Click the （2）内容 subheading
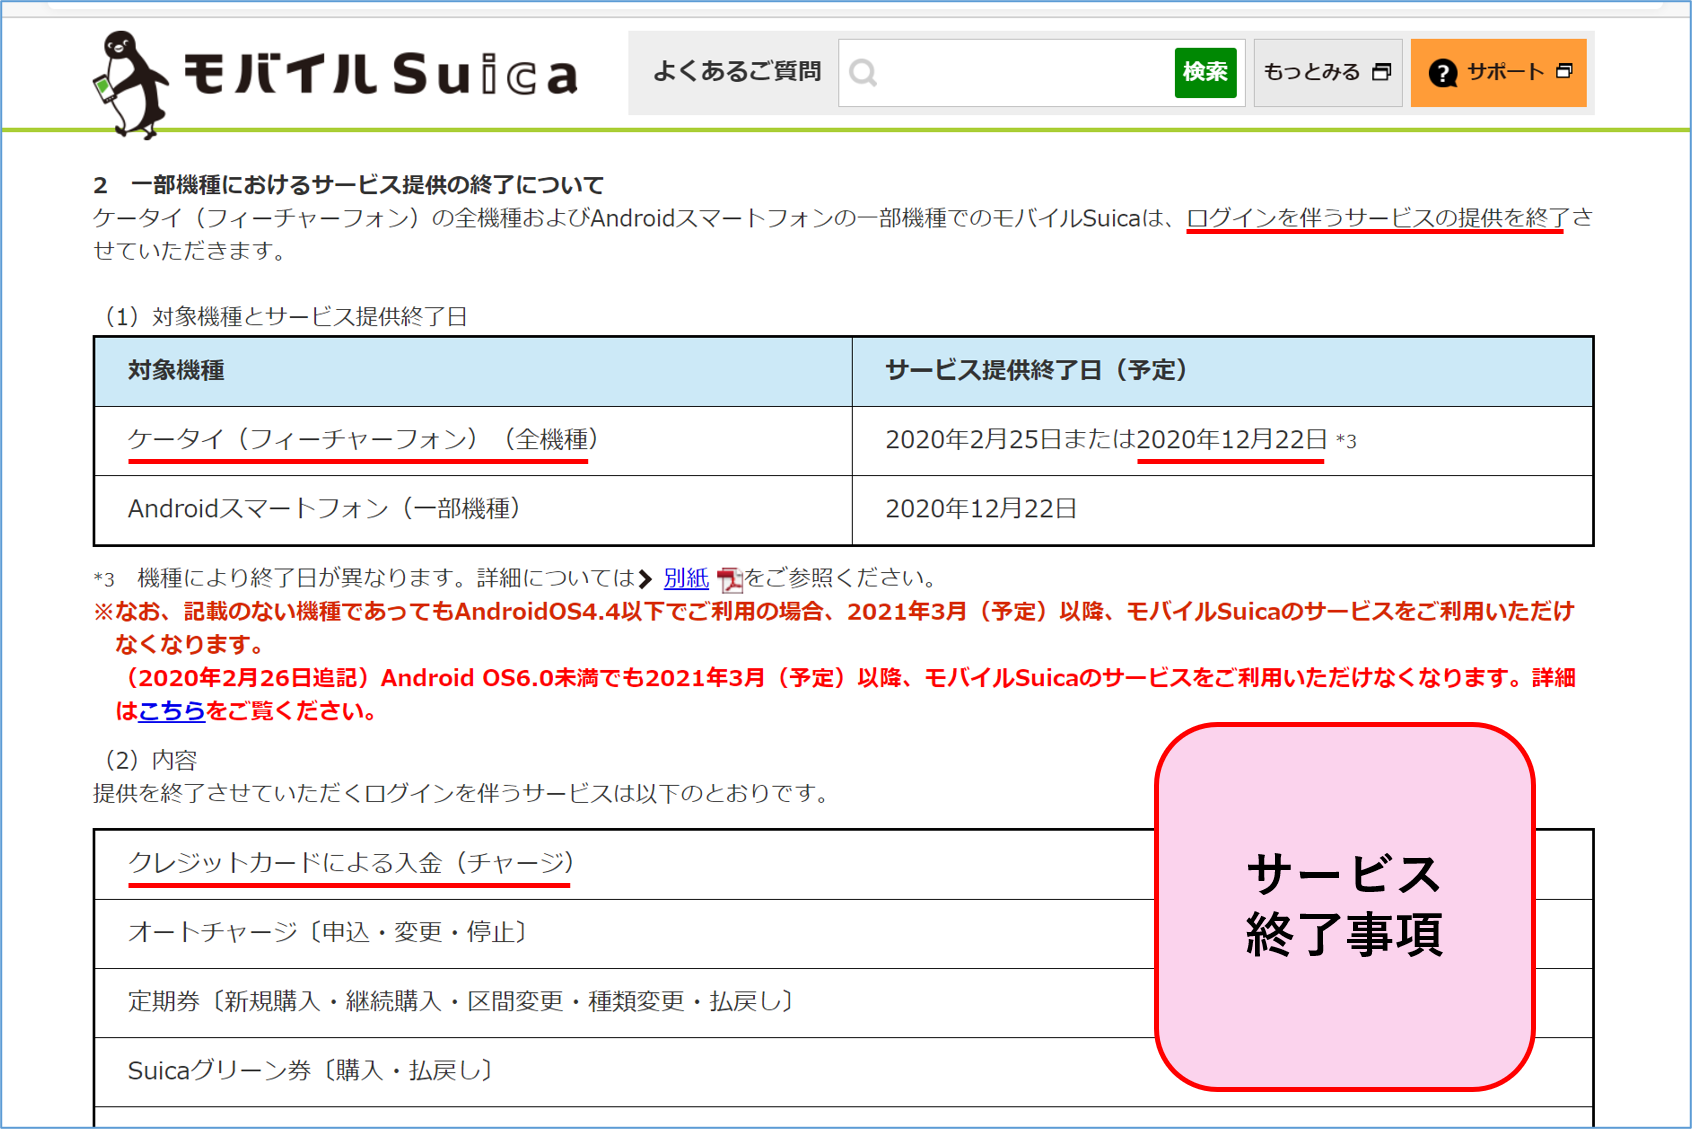This screenshot has height=1129, width=1692. [146, 760]
